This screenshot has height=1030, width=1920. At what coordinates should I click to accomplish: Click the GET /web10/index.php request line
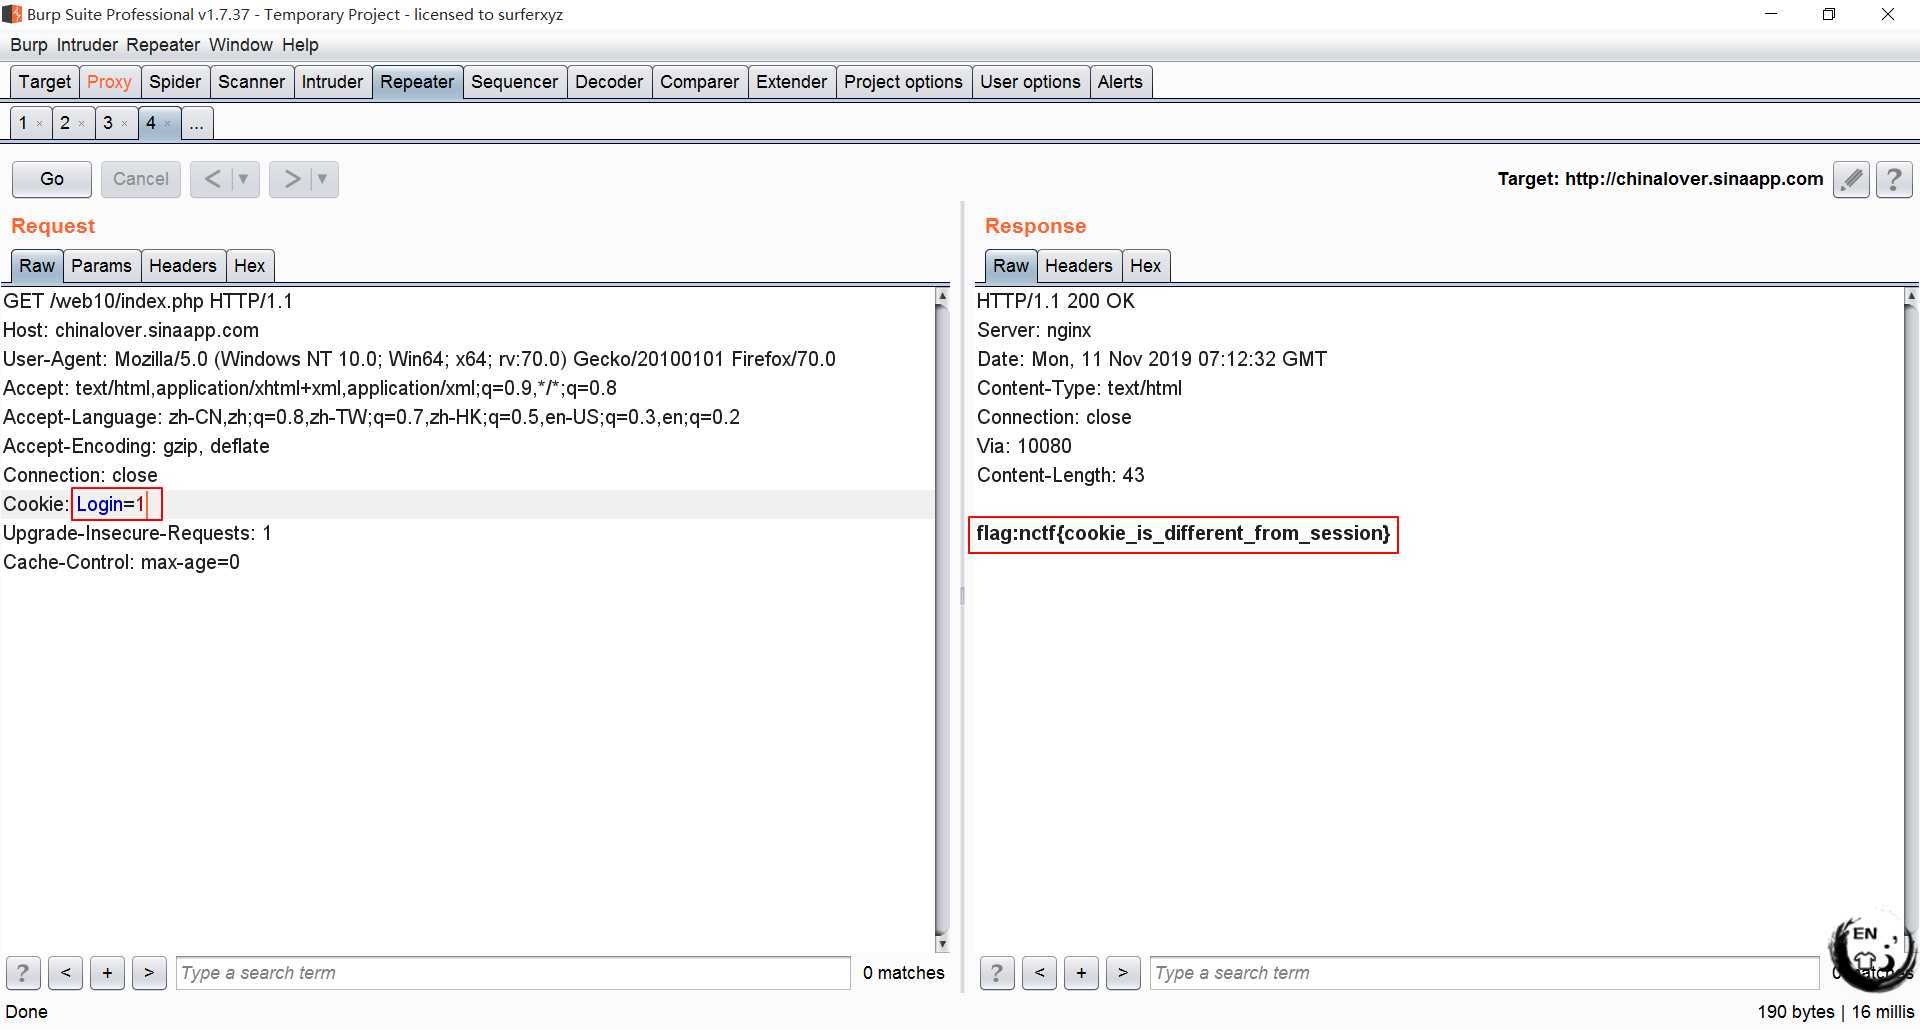coord(148,301)
